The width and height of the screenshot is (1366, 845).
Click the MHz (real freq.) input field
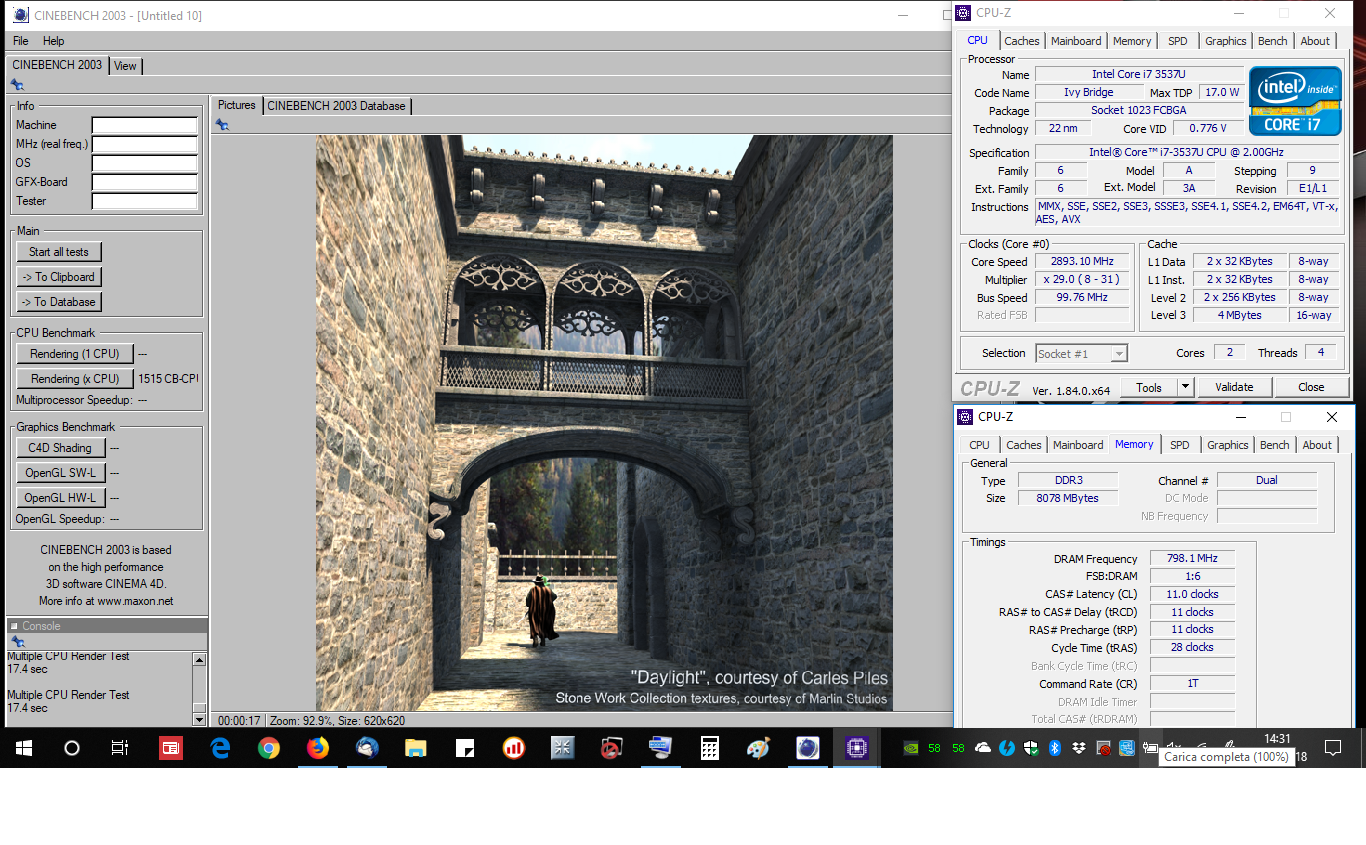(145, 144)
